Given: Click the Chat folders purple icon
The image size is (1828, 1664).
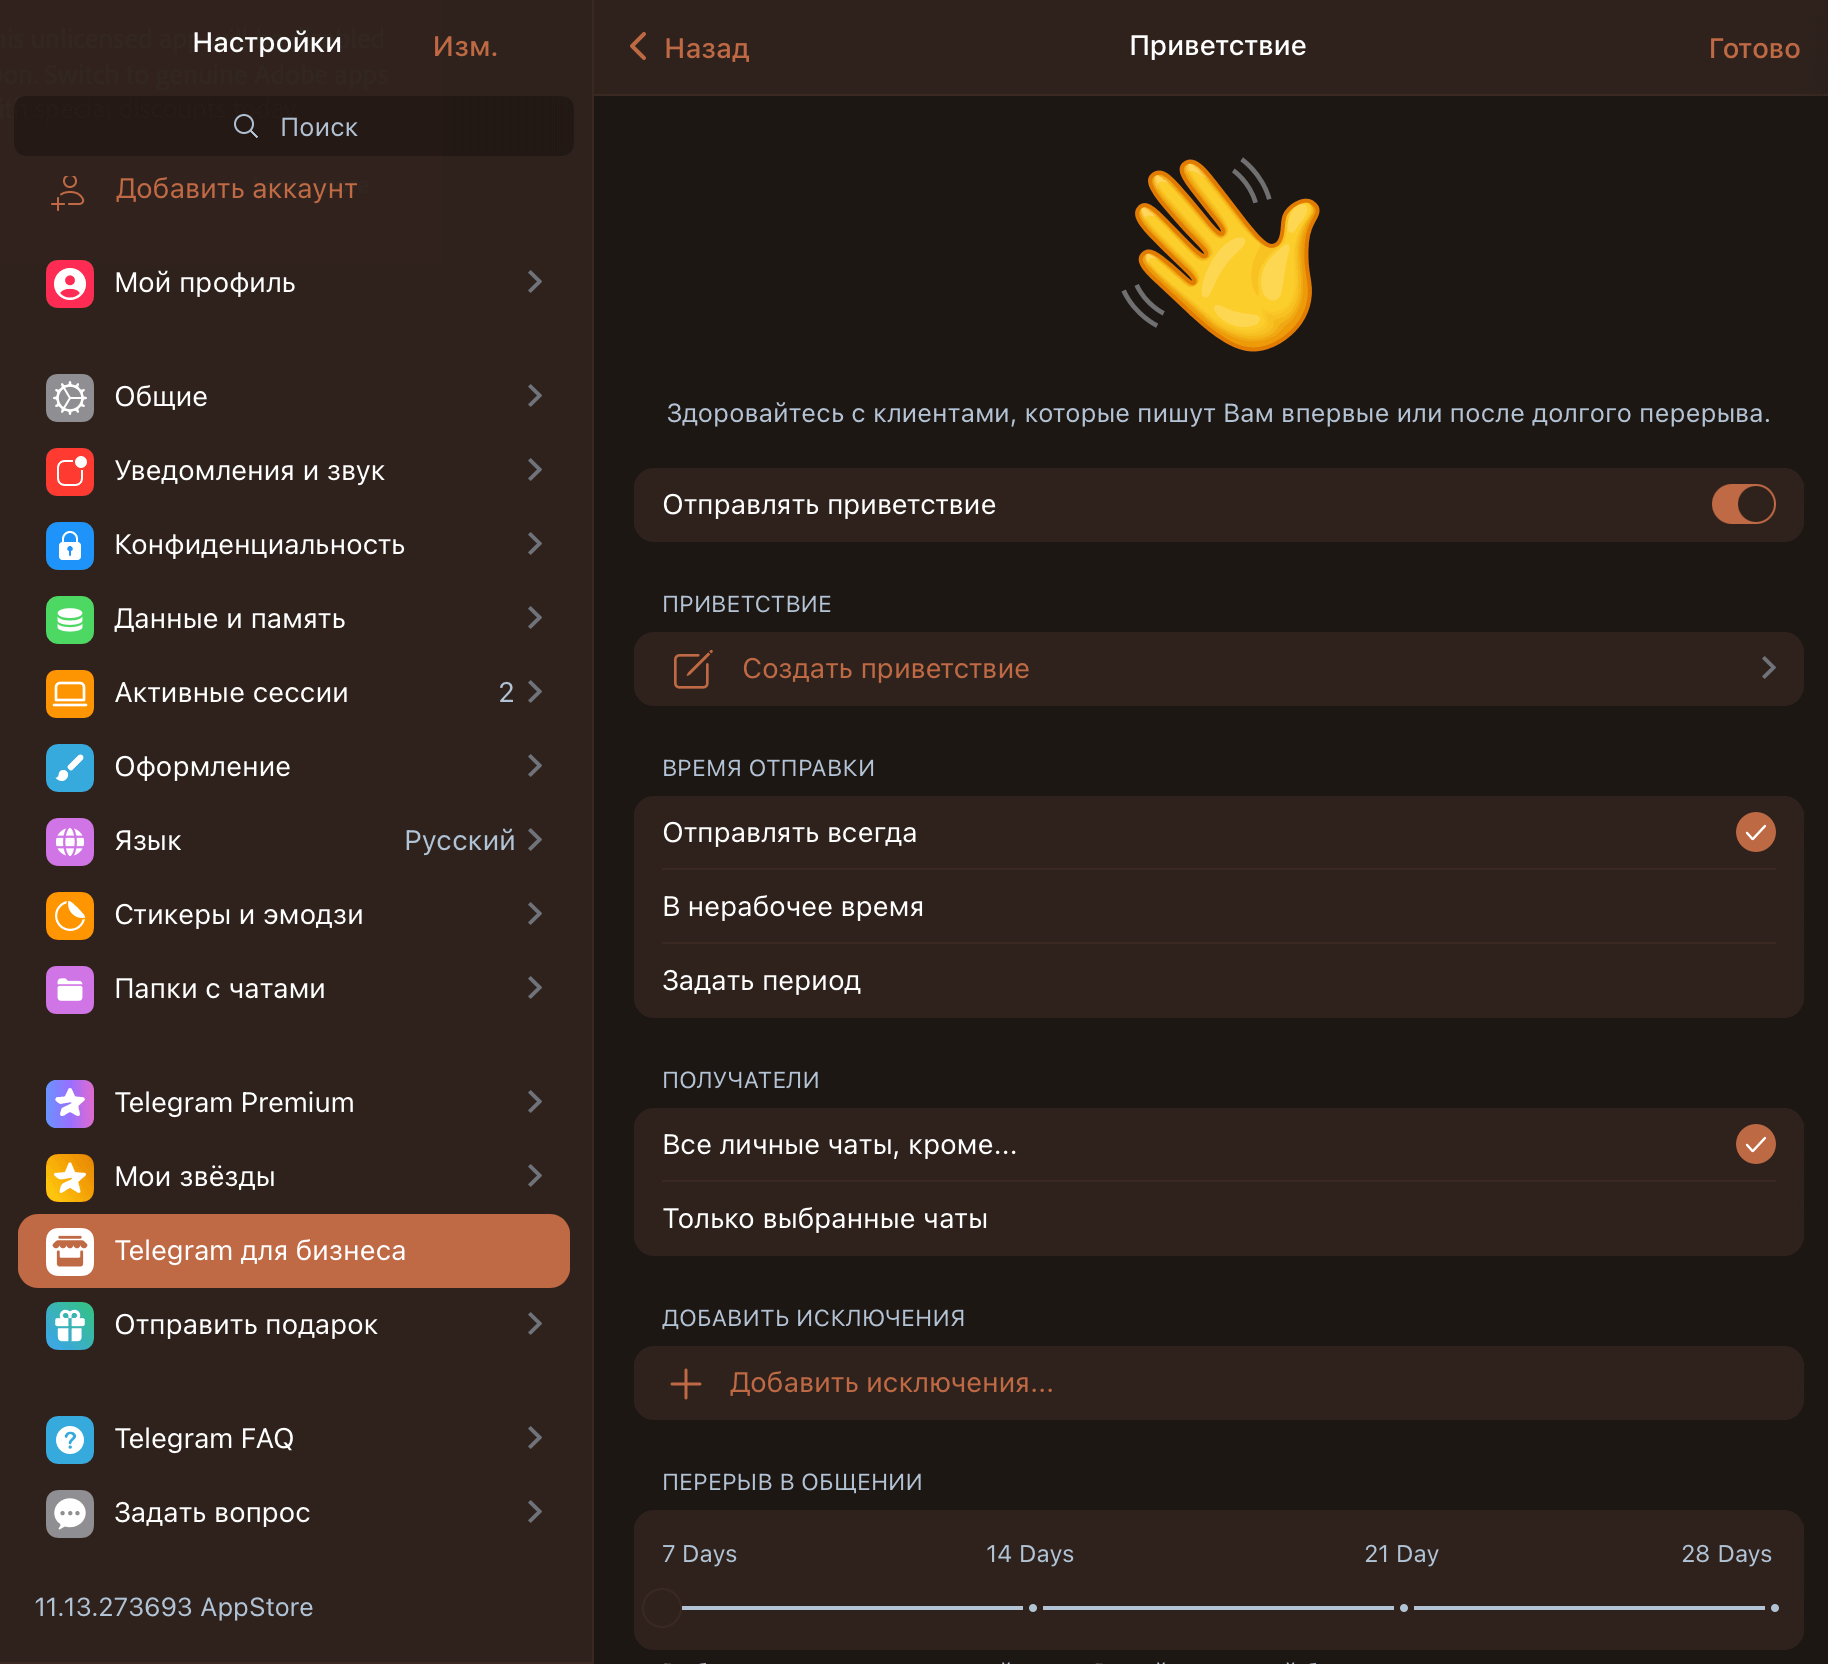Looking at the screenshot, I should (x=70, y=990).
